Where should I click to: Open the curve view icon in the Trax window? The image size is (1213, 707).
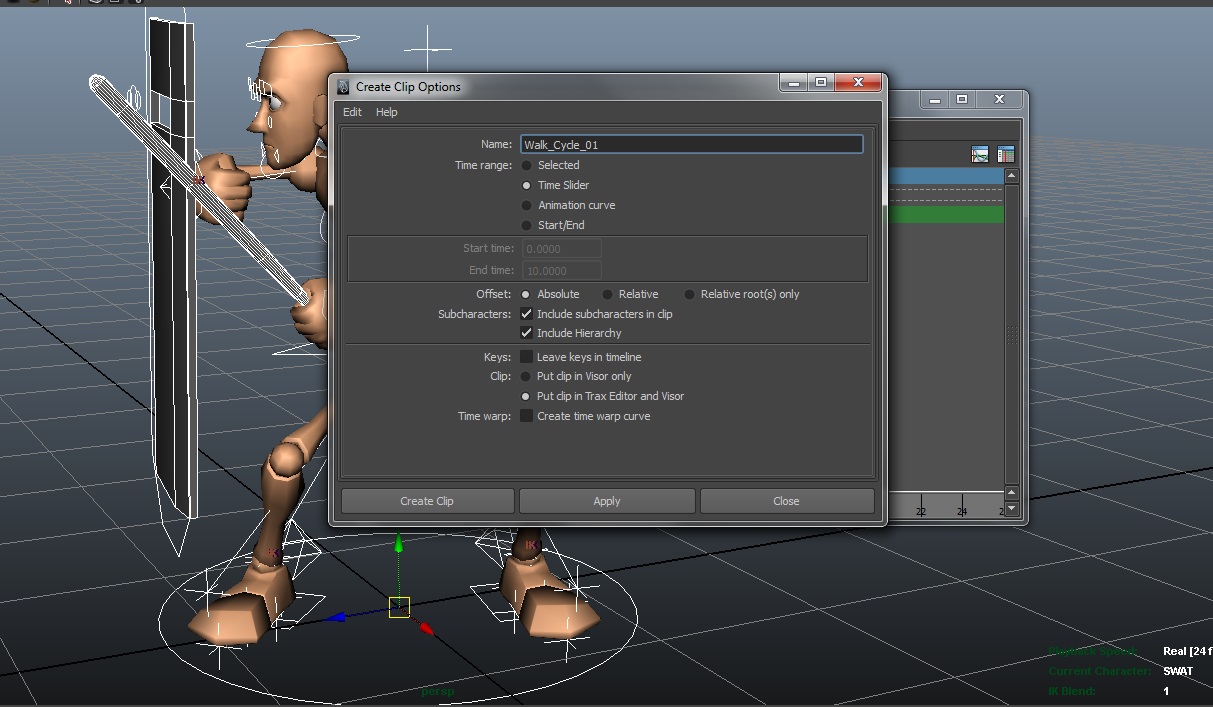coord(980,154)
